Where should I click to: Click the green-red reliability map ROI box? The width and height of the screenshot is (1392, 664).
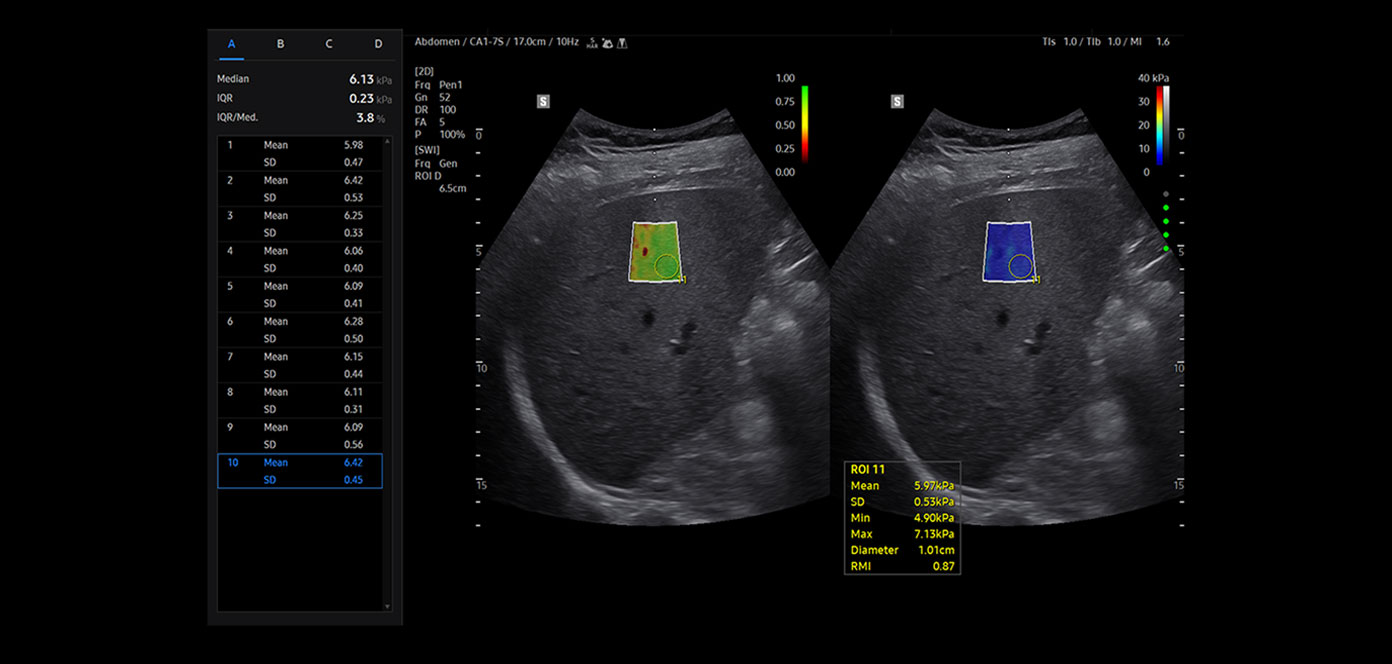coord(654,251)
